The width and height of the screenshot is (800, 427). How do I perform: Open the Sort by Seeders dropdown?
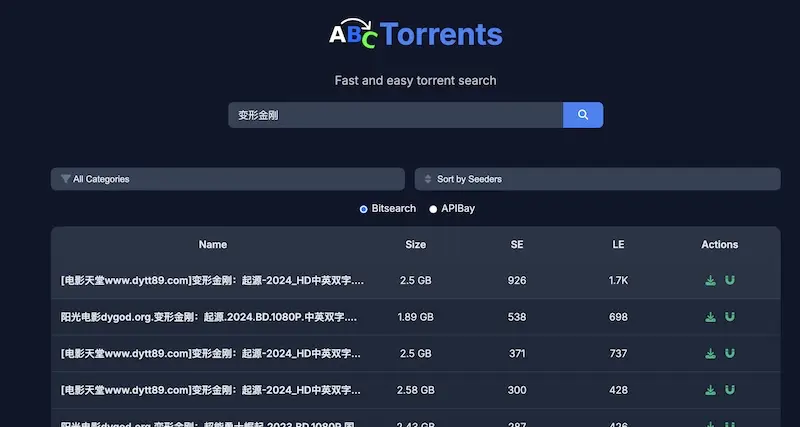(597, 179)
